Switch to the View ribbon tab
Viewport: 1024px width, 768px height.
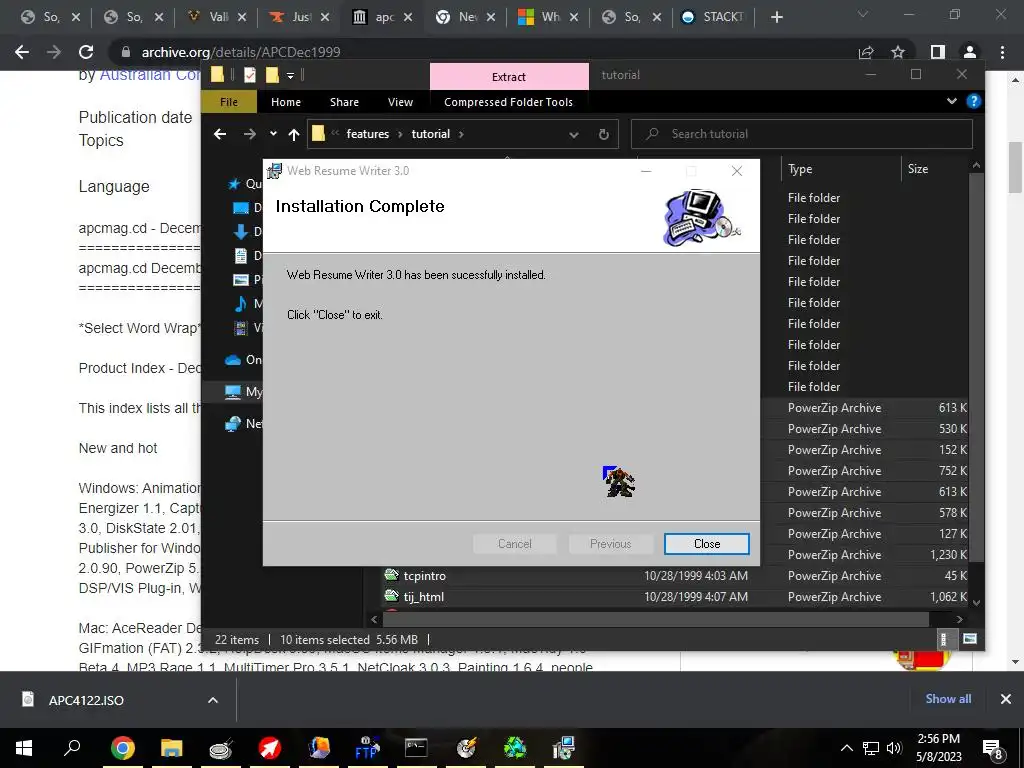point(400,102)
